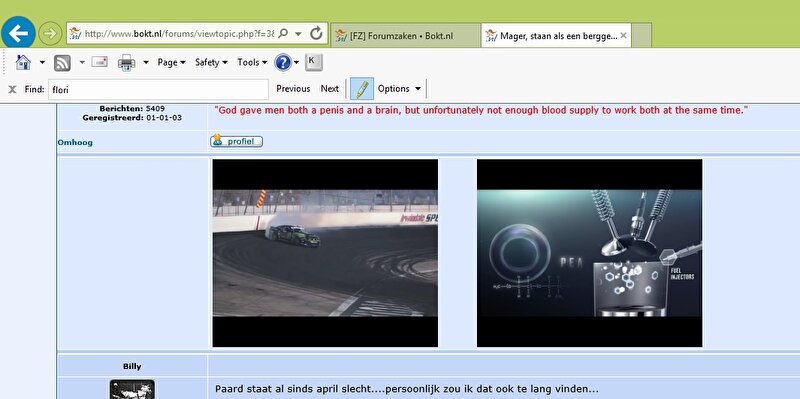Click the drifting car video thumbnail
800x399 pixels.
(325, 253)
